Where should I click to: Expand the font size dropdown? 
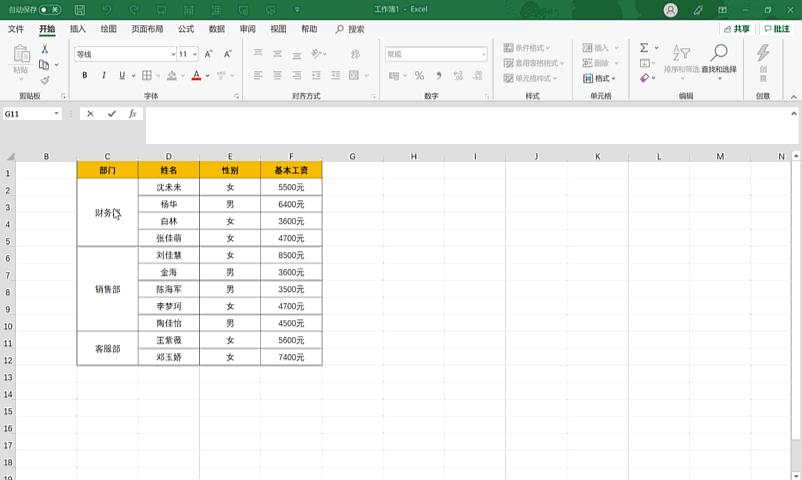point(195,54)
